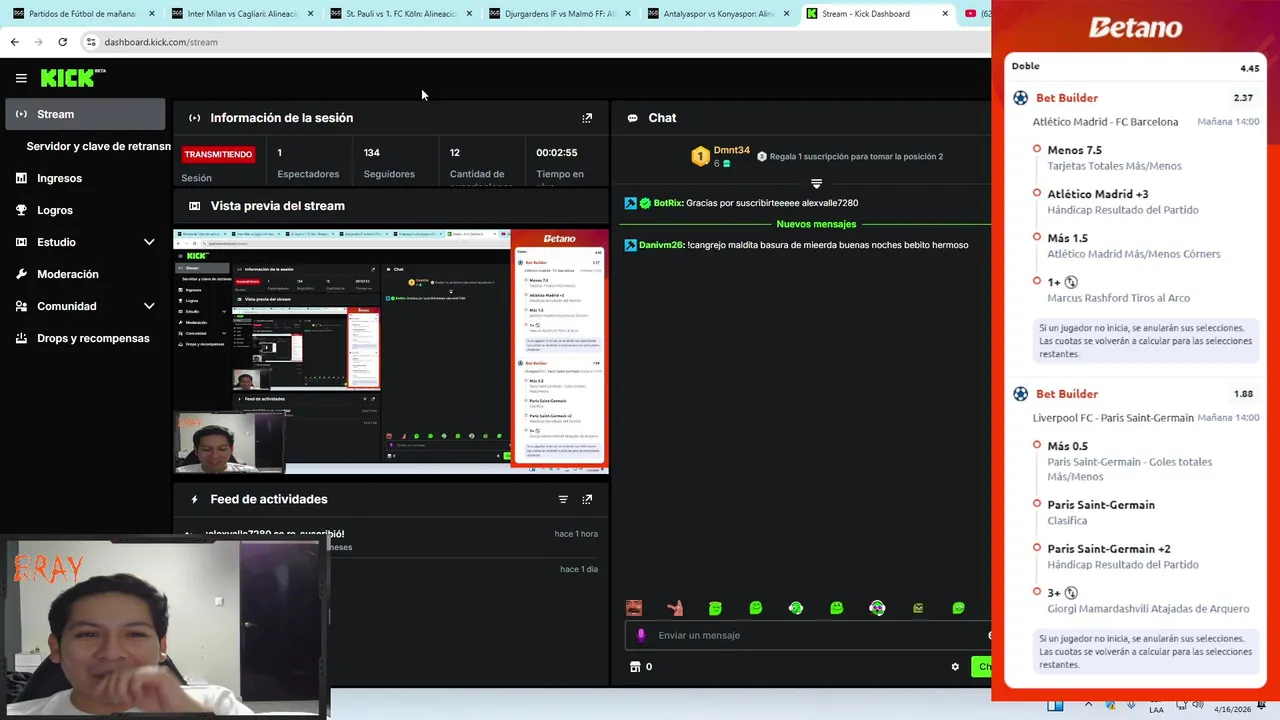This screenshot has height=720, width=1280.
Task: Click the purple microphone icon in message box
Action: tap(641, 635)
